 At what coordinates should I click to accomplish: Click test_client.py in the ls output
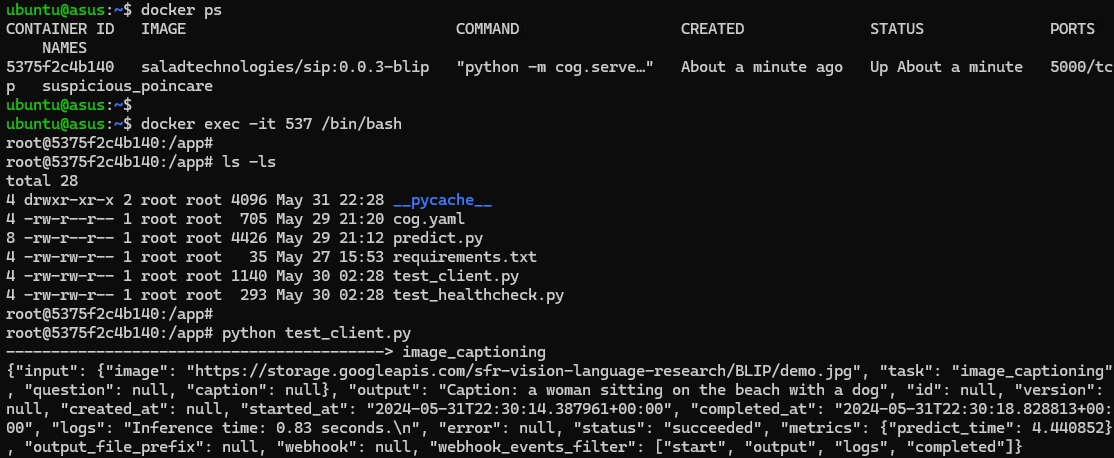point(455,276)
